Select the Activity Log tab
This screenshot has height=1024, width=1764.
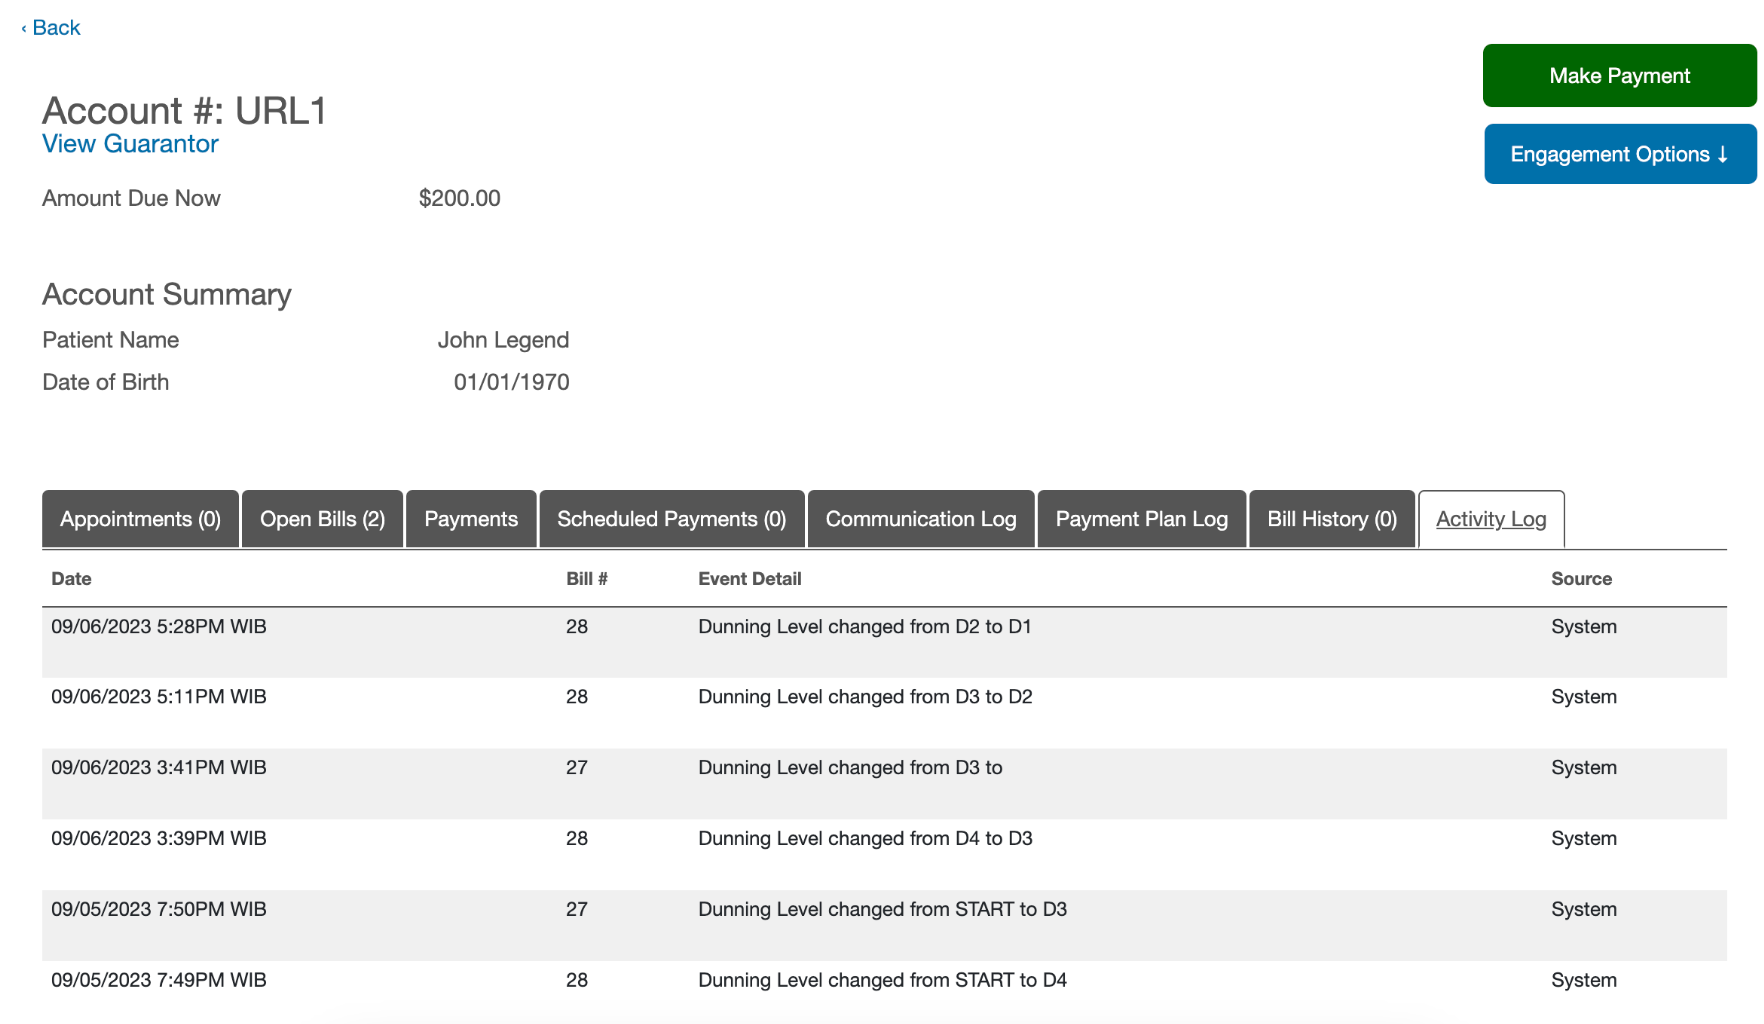point(1491,518)
